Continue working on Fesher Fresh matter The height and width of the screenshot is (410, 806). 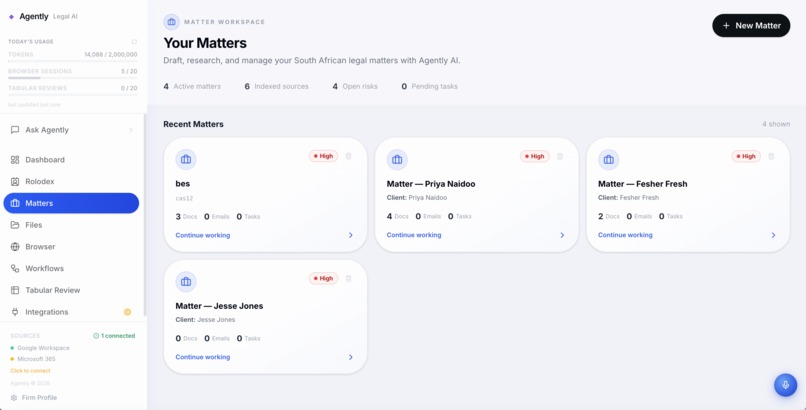625,235
